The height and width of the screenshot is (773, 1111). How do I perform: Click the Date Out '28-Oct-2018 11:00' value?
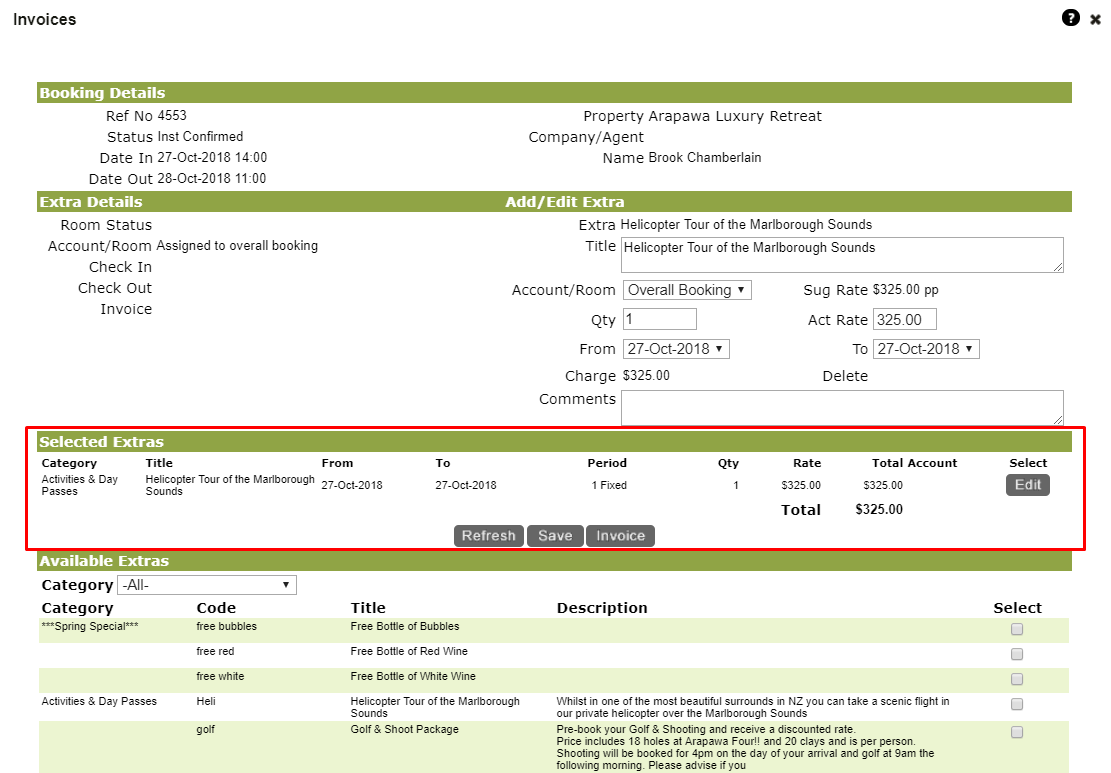pos(212,179)
